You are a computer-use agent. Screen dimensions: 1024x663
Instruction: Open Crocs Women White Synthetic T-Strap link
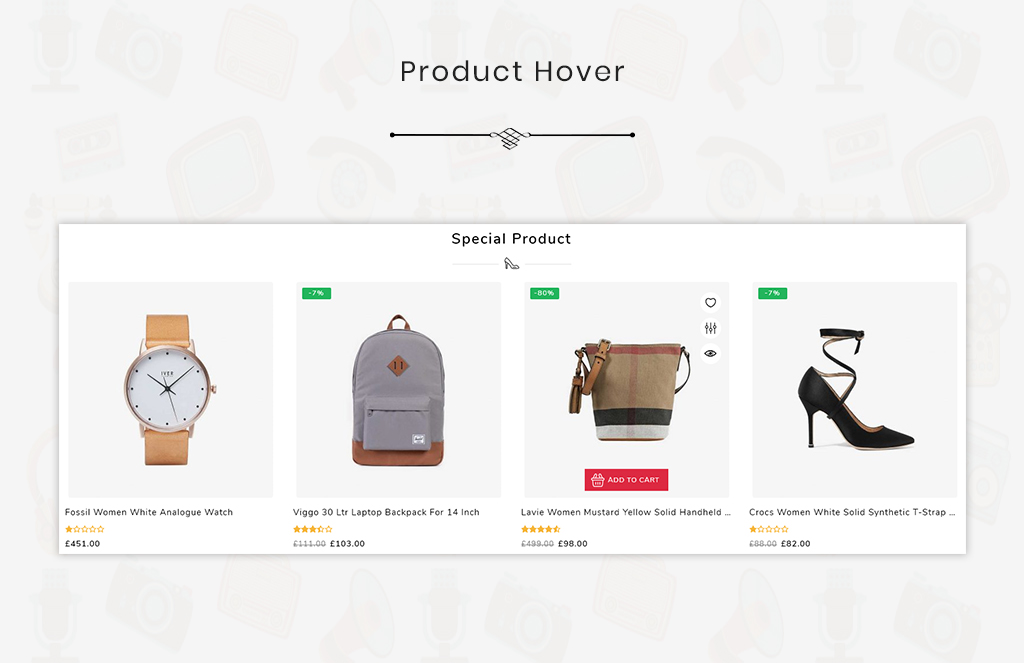point(852,512)
